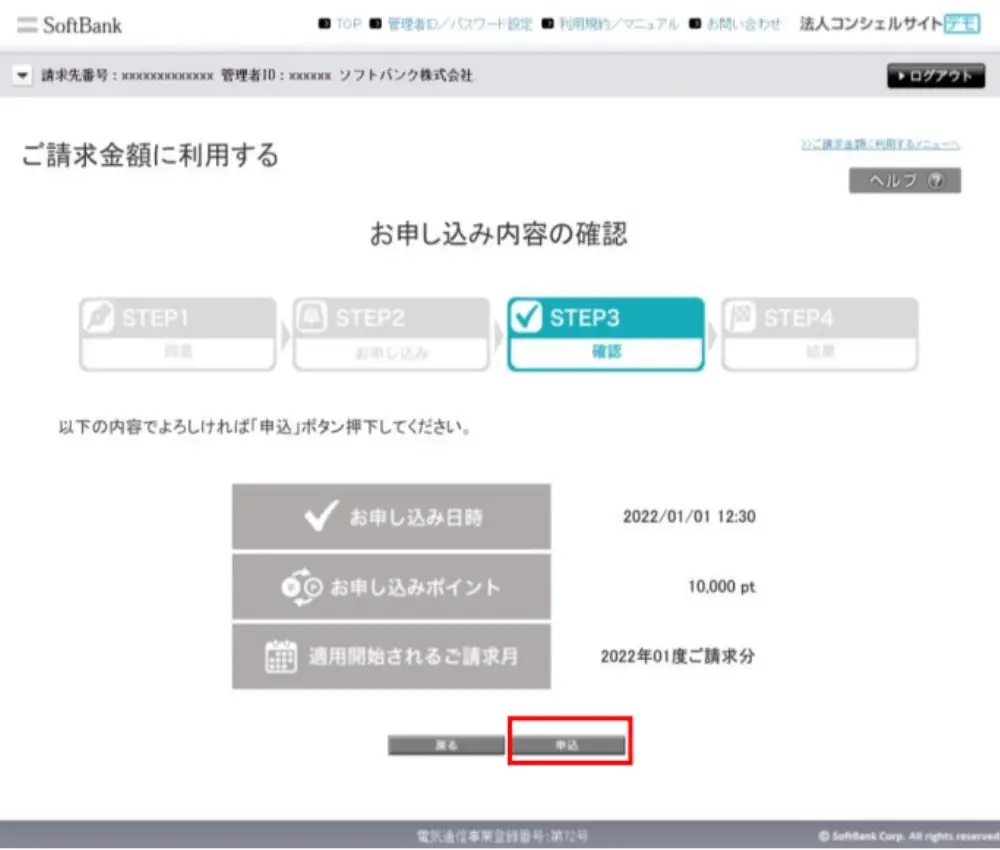The image size is (1000, 850).
Task: Open the TOP navigation link
Action: [x=348, y=24]
